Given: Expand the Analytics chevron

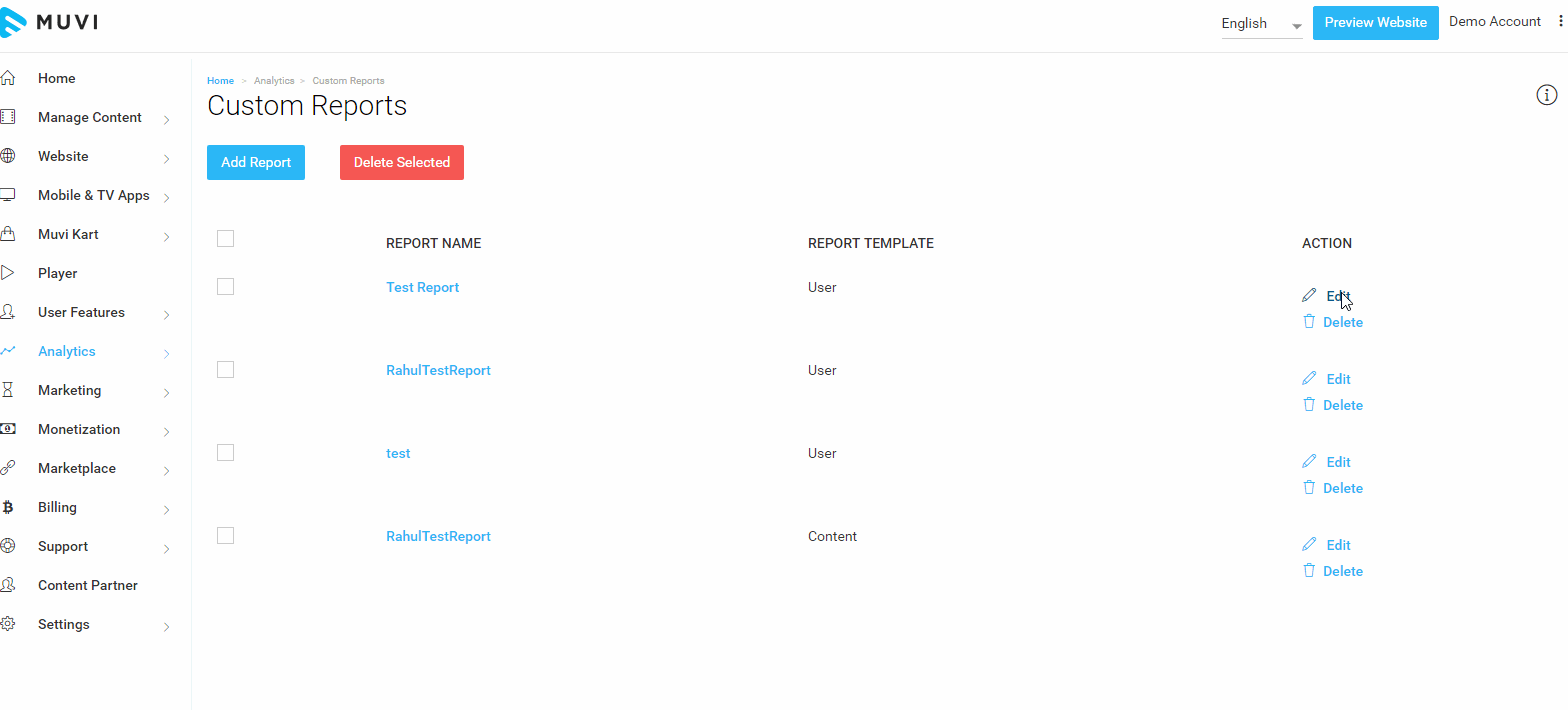Looking at the screenshot, I should pyautogui.click(x=166, y=354).
